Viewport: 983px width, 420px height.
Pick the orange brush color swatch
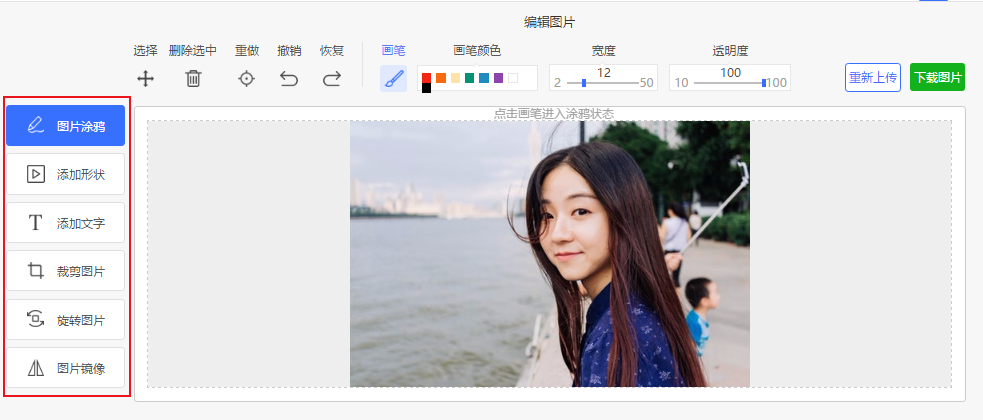(x=441, y=78)
